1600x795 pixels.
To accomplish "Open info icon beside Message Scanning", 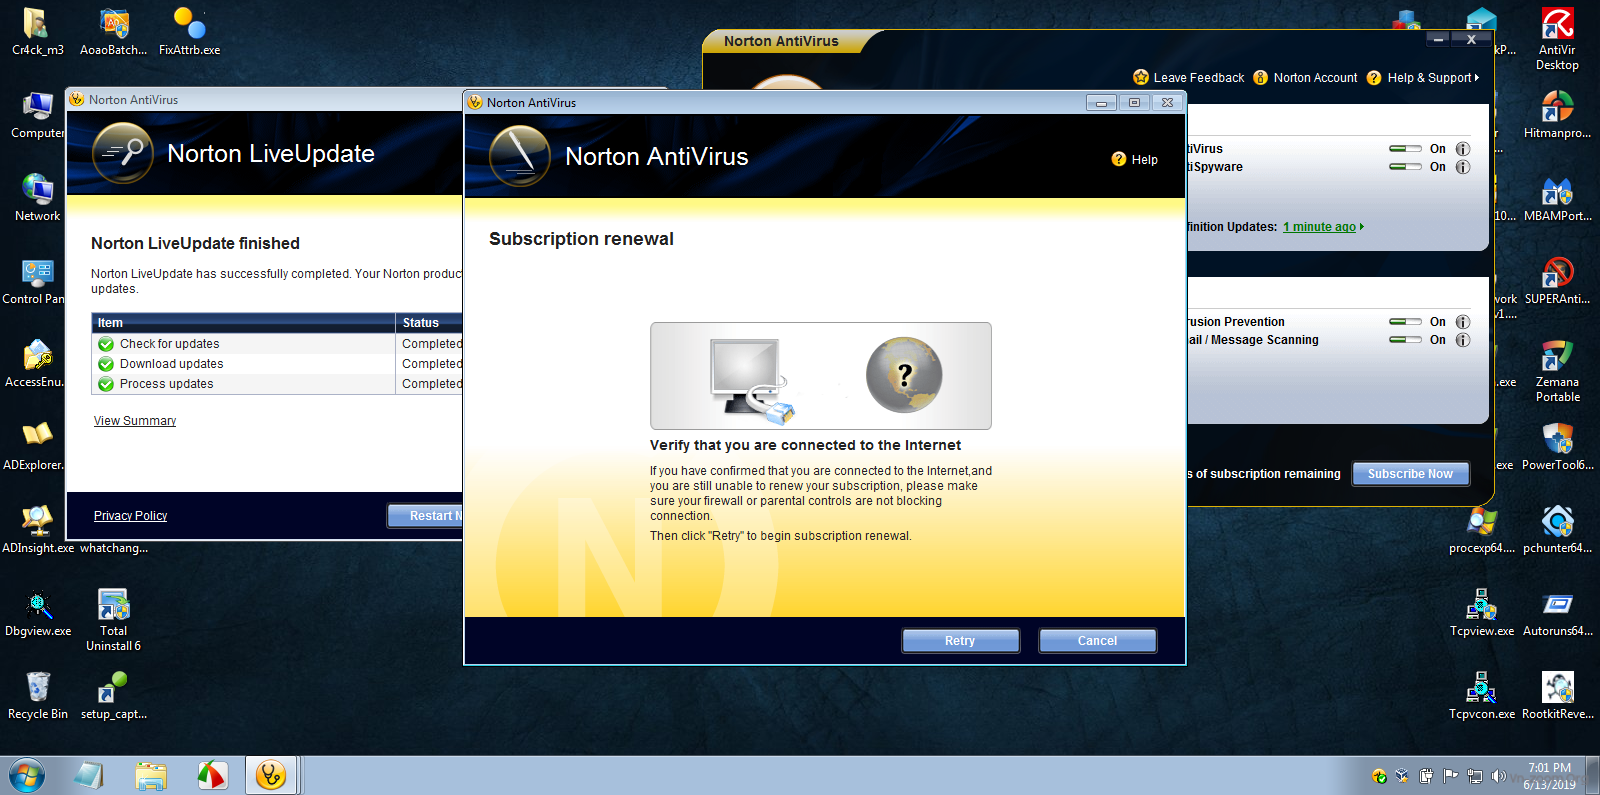I will coord(1463,340).
